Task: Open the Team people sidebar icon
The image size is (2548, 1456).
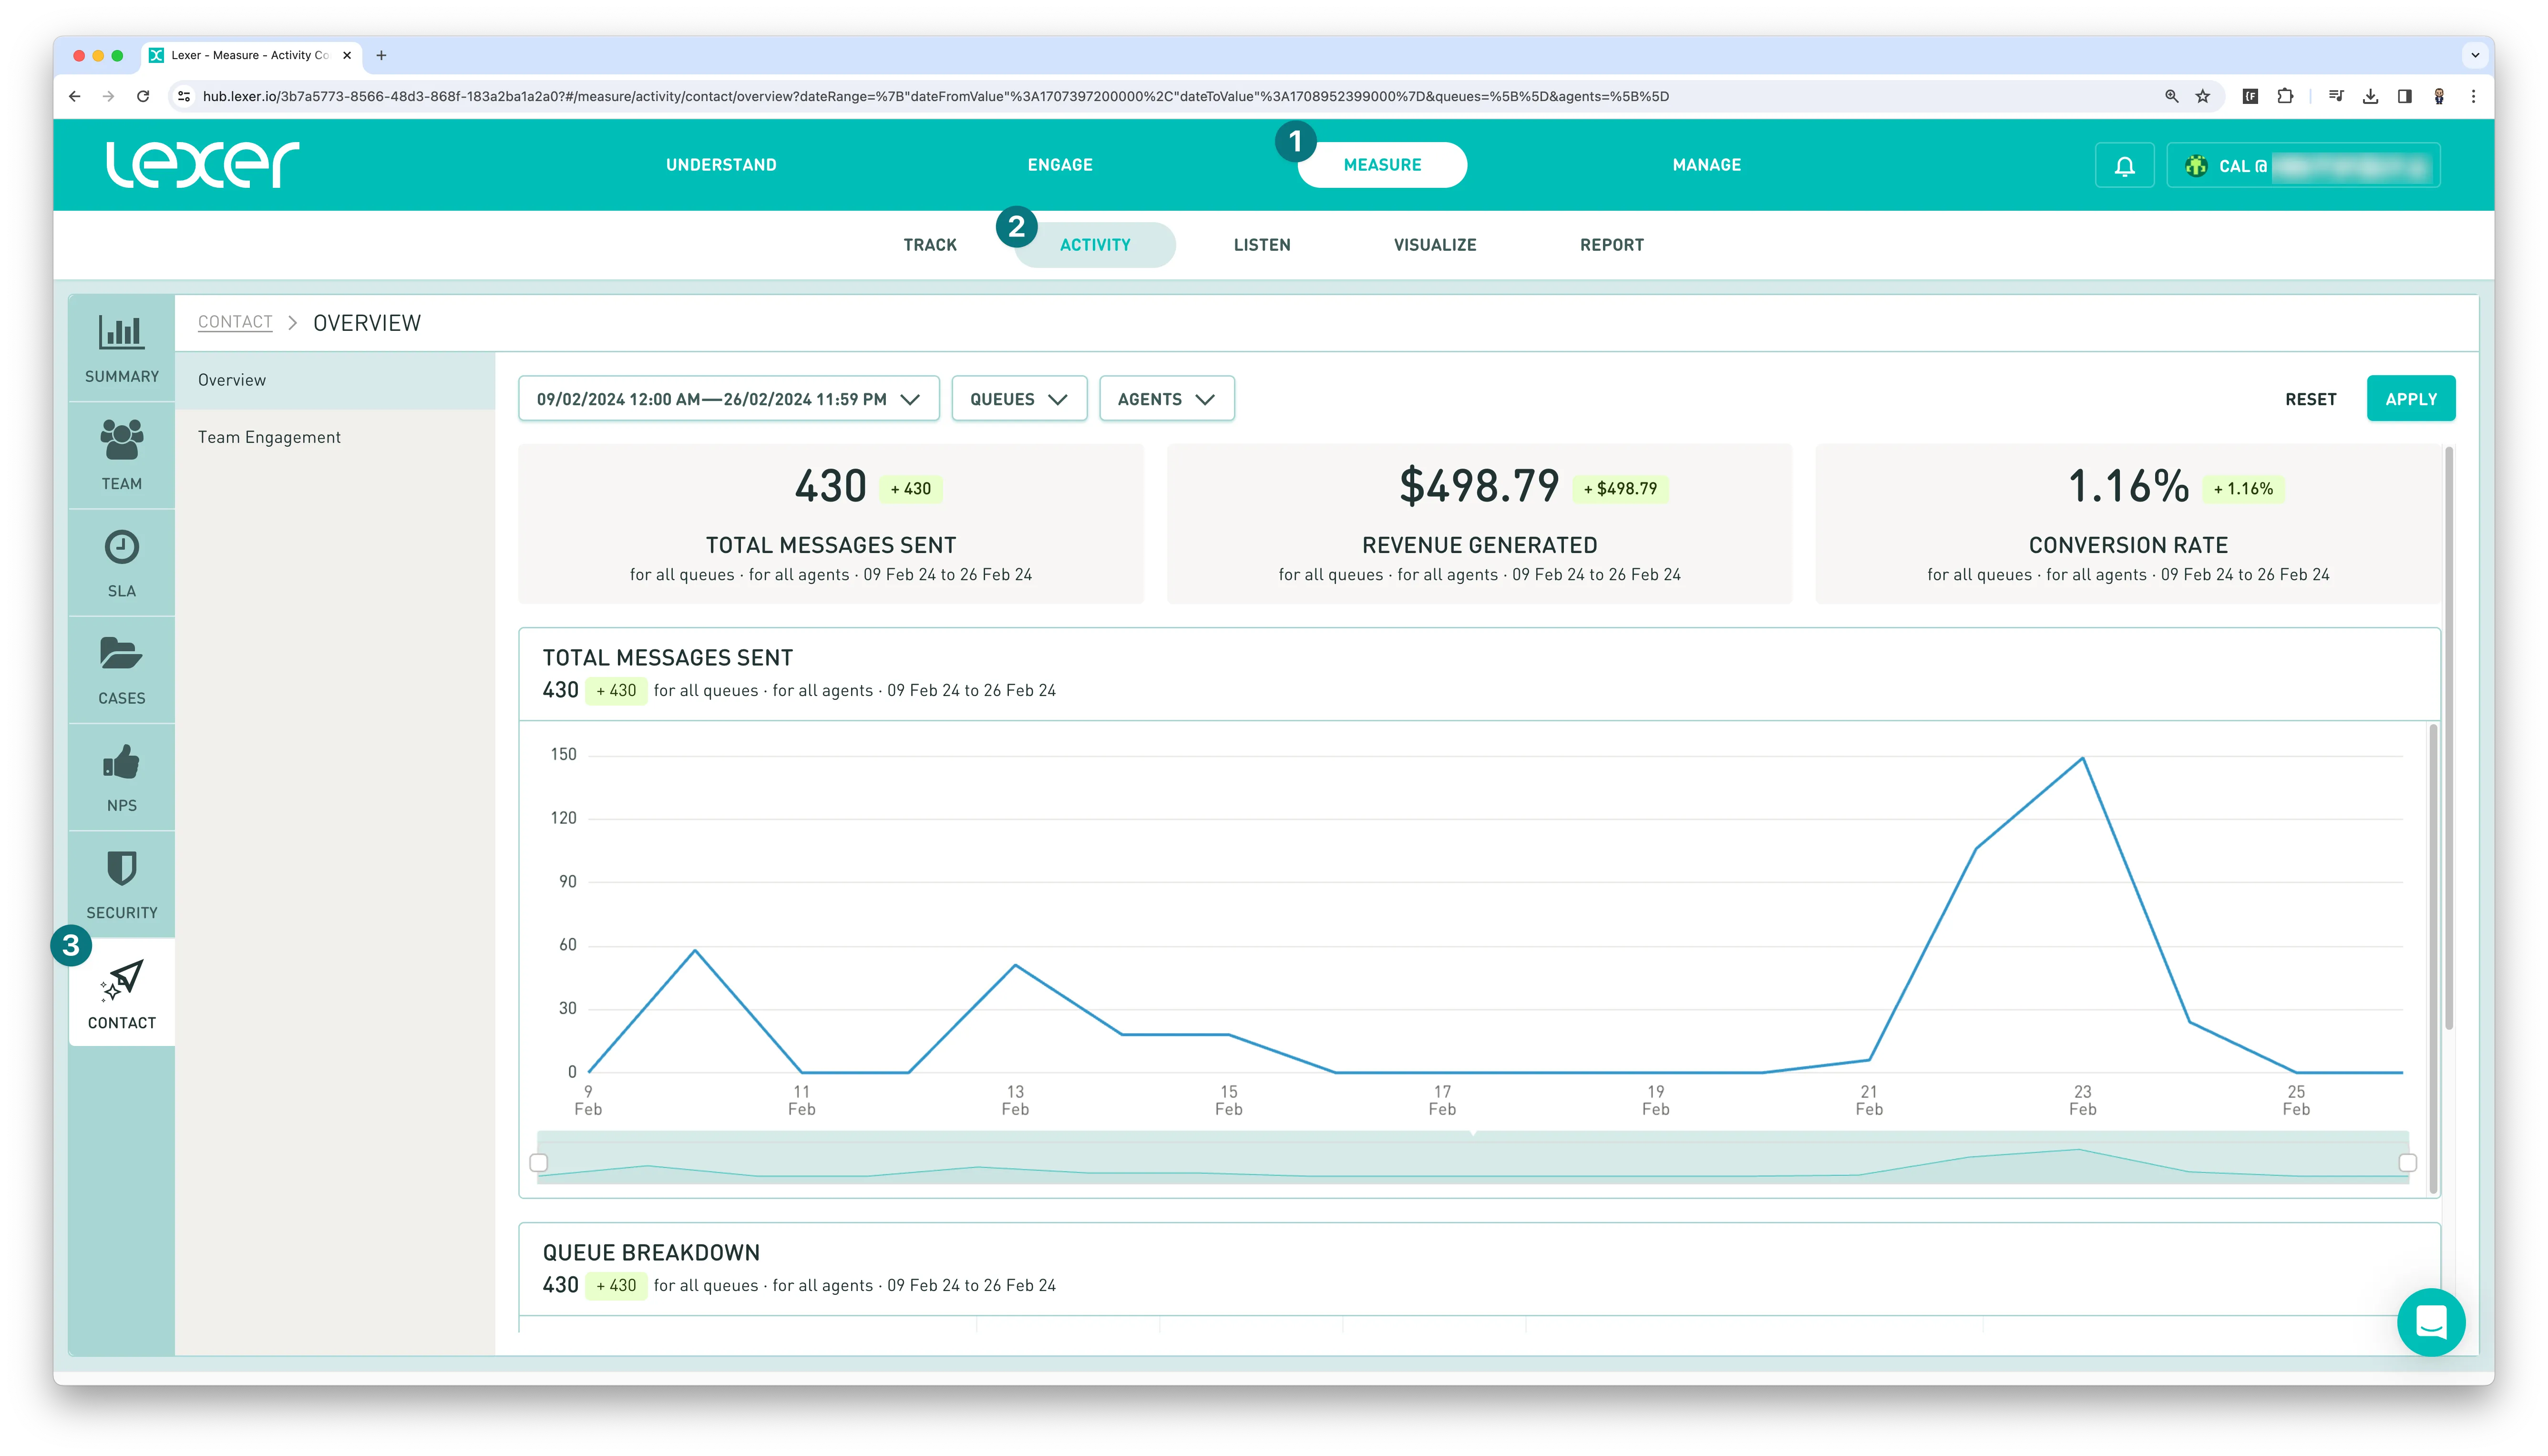Action: tap(121, 441)
